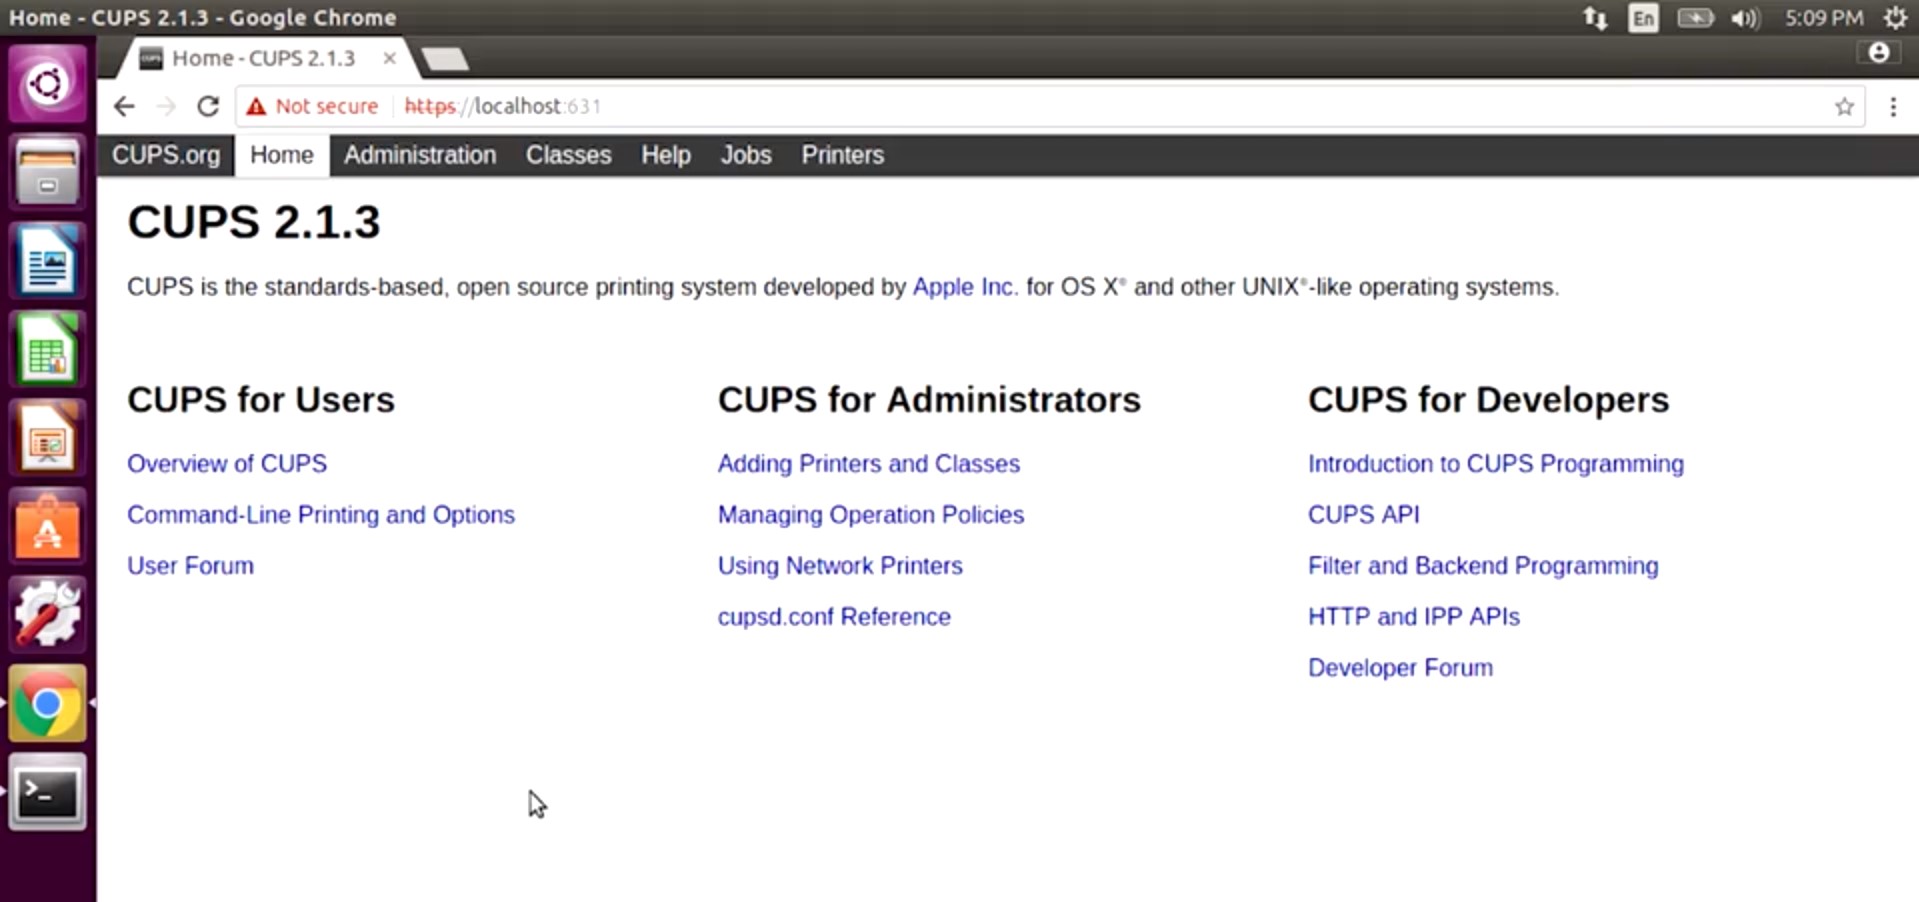Open LibreOffice Writer from the launcher
Screen dimensions: 1919x902
pyautogui.click(x=47, y=262)
